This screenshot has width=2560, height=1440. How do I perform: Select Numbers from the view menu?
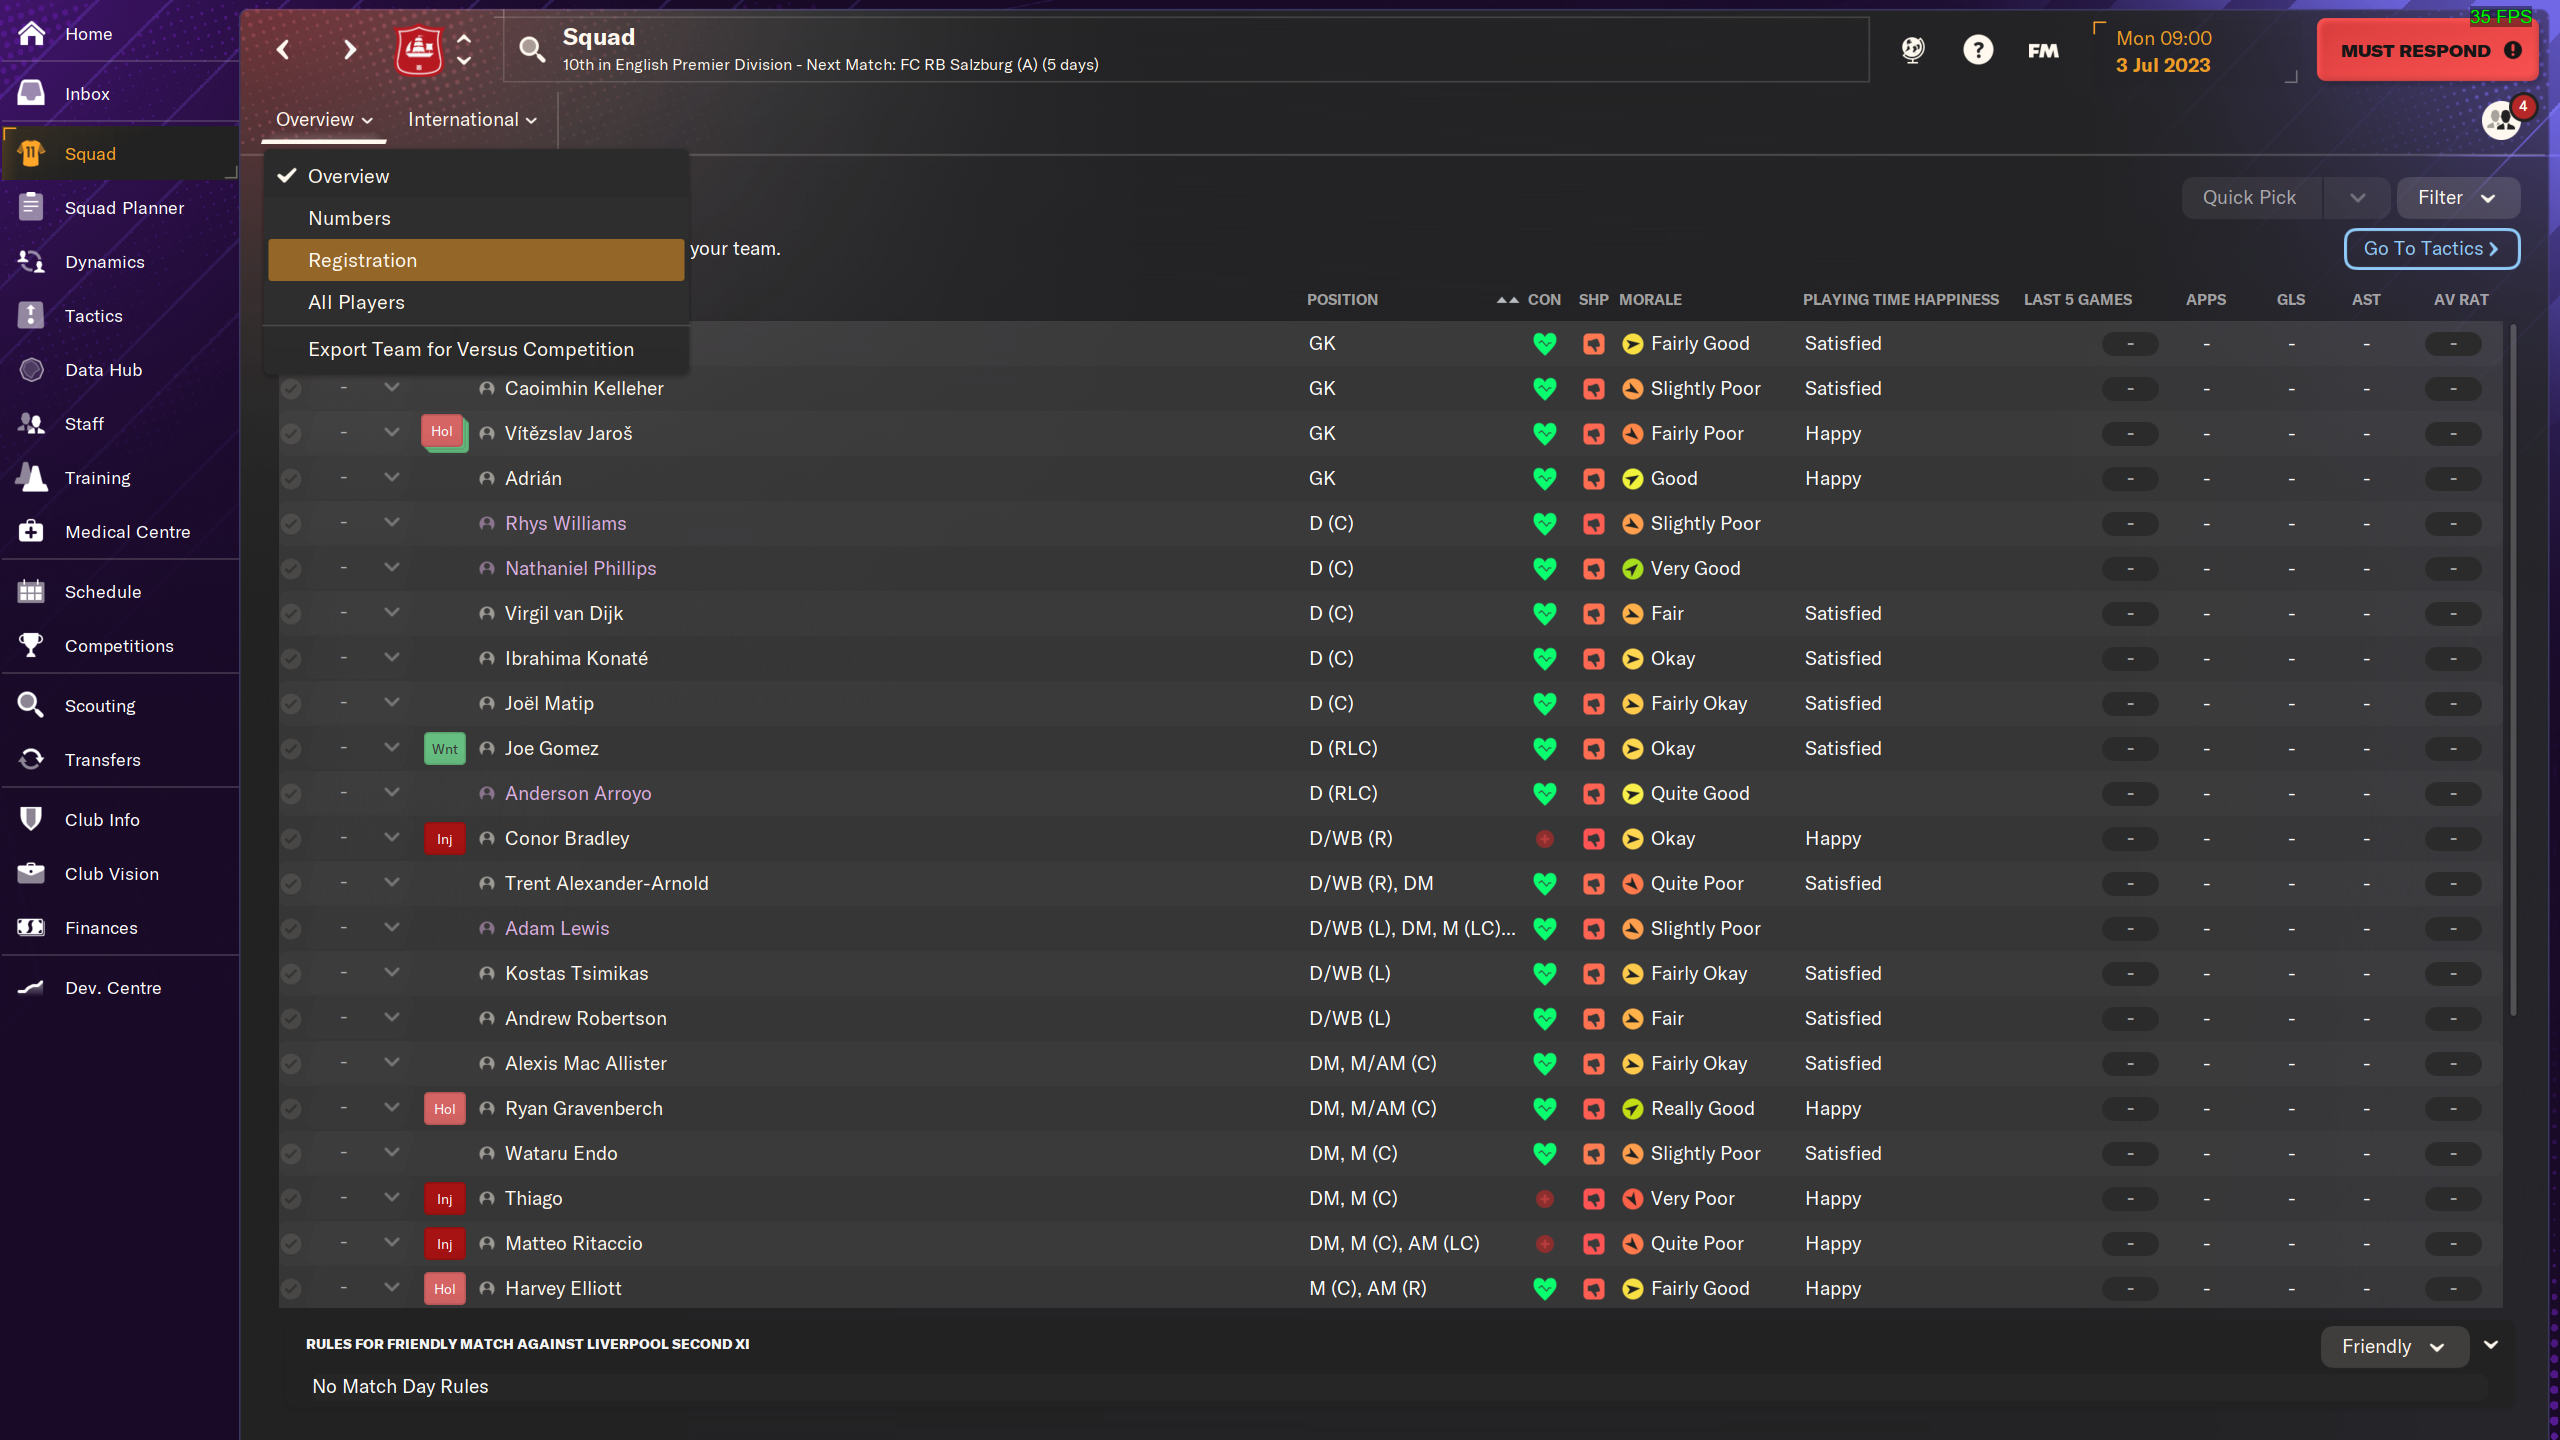pyautogui.click(x=477, y=218)
